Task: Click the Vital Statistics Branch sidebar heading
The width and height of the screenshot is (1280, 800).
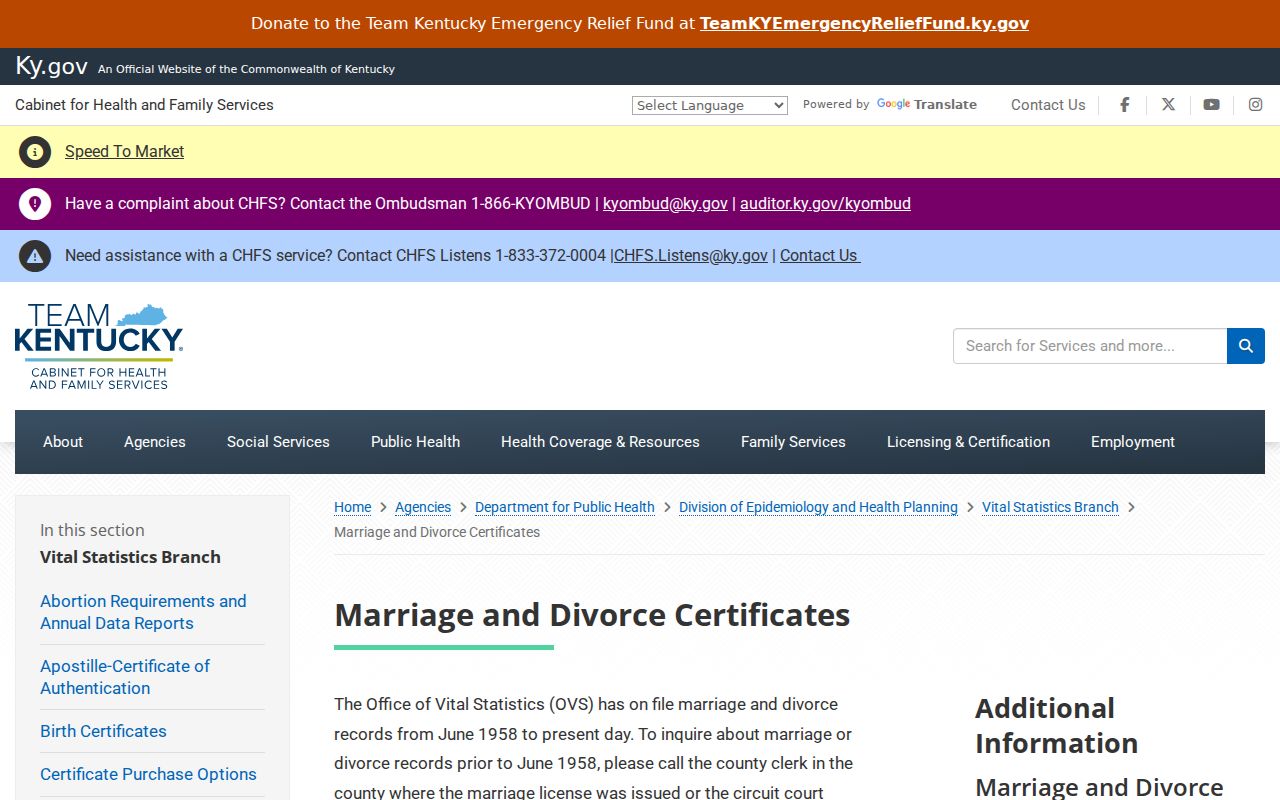Action: click(x=130, y=557)
